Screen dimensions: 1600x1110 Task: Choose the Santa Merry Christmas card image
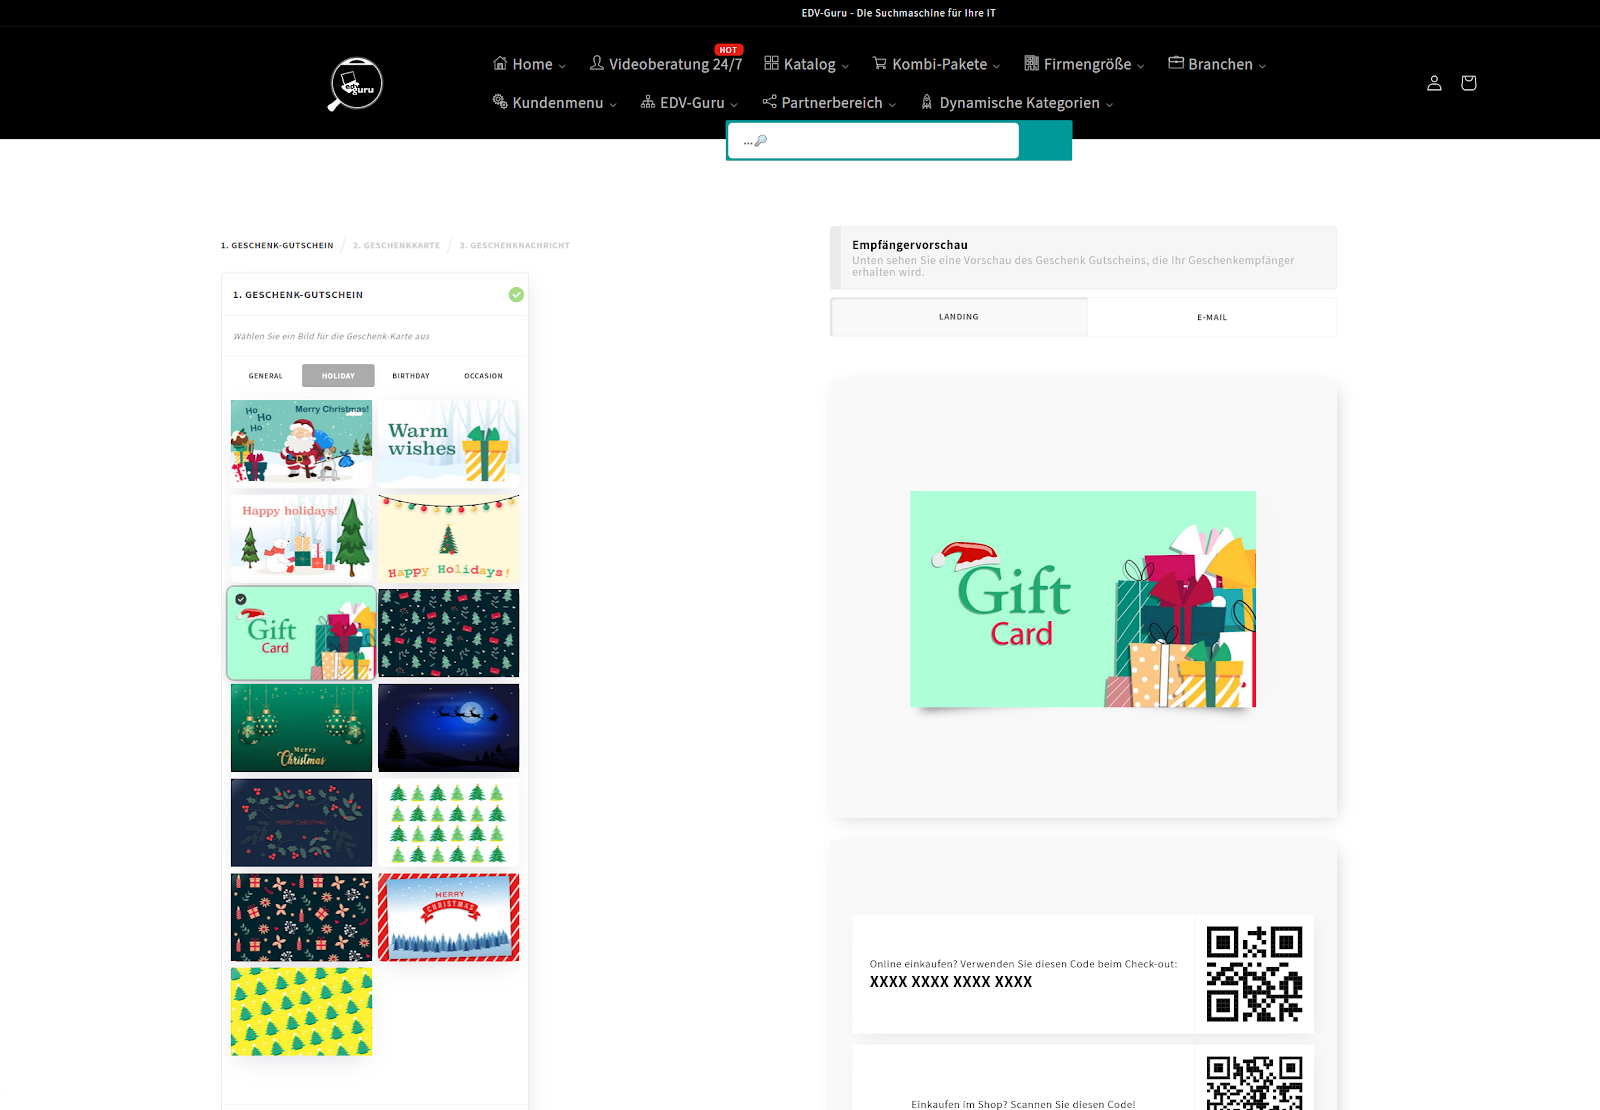point(301,443)
